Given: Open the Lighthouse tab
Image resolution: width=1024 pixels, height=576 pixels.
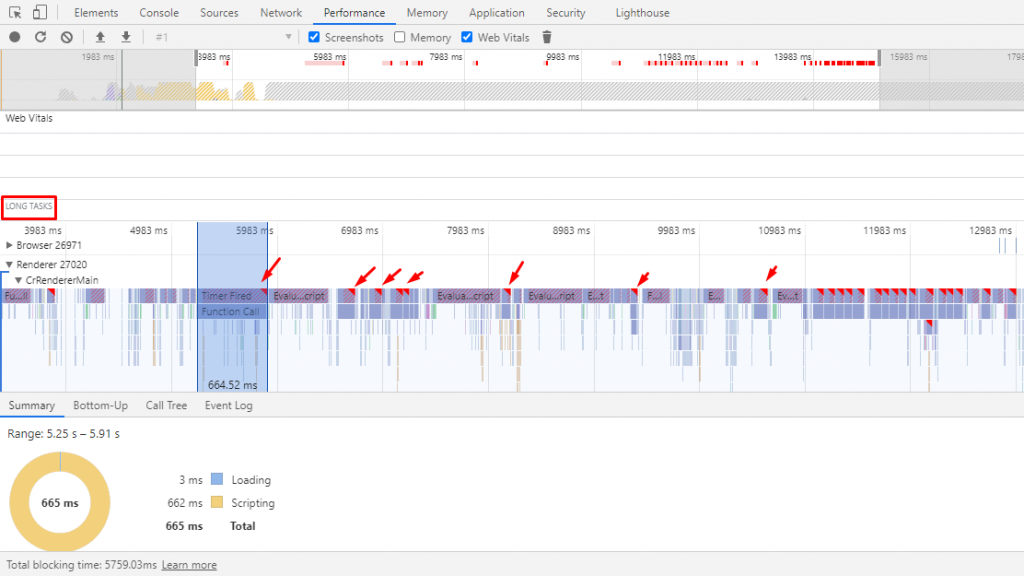Looking at the screenshot, I should (x=642, y=12).
